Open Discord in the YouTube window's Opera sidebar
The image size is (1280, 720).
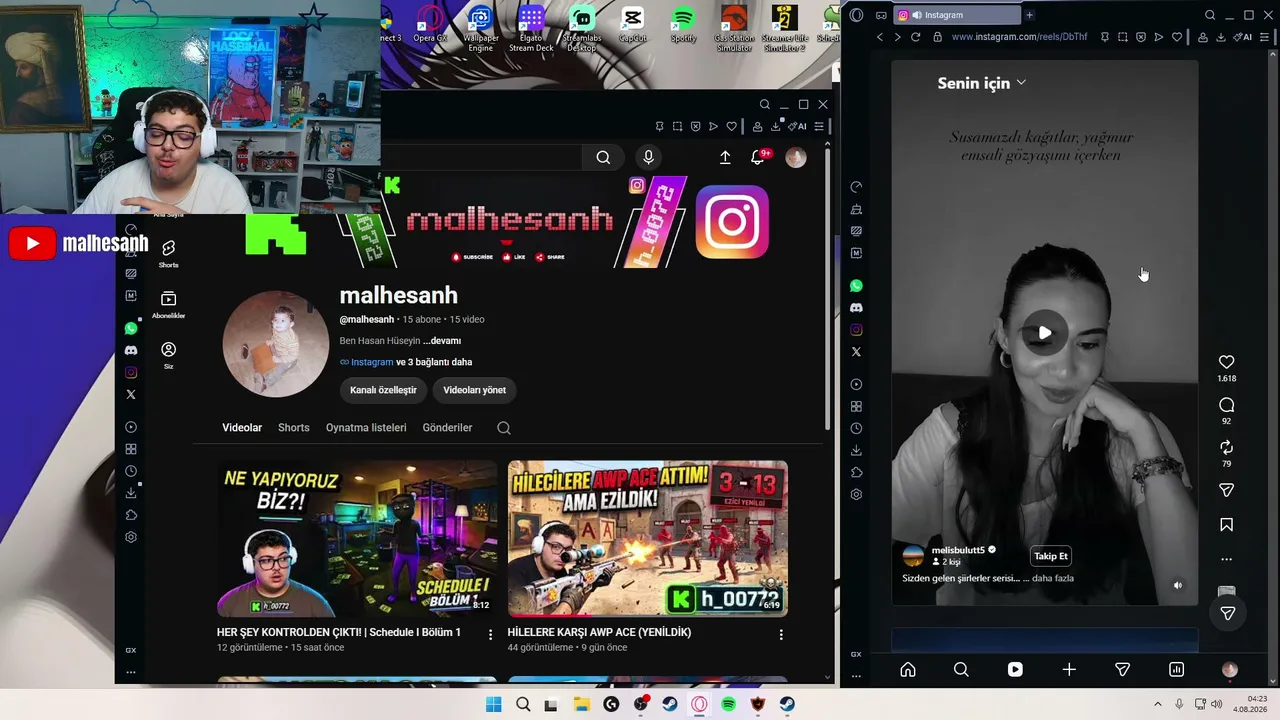click(131, 350)
